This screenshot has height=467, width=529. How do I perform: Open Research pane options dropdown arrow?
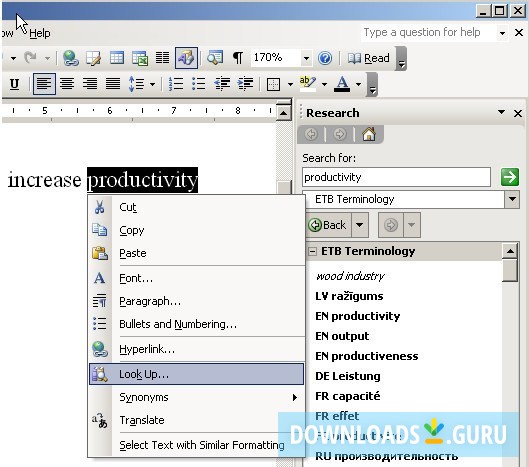[x=501, y=112]
